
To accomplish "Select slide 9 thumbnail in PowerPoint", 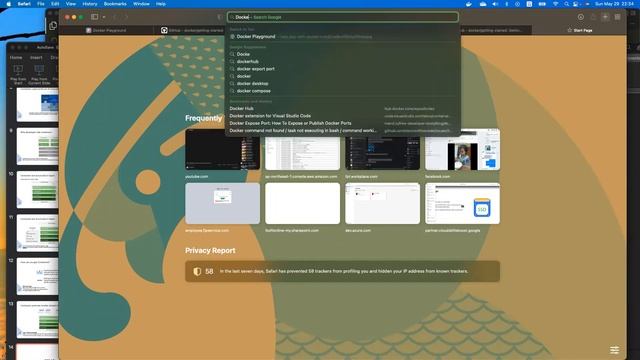I will coord(38,146).
